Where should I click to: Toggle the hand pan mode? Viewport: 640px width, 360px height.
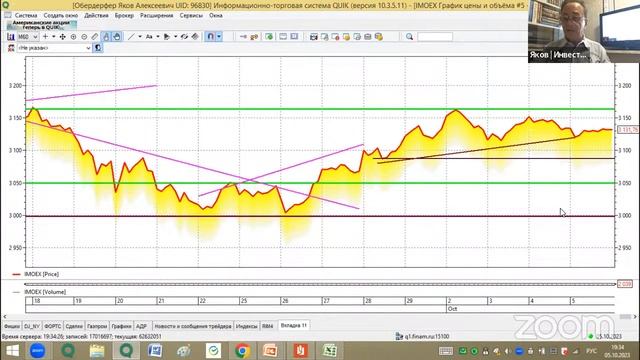pos(117,37)
